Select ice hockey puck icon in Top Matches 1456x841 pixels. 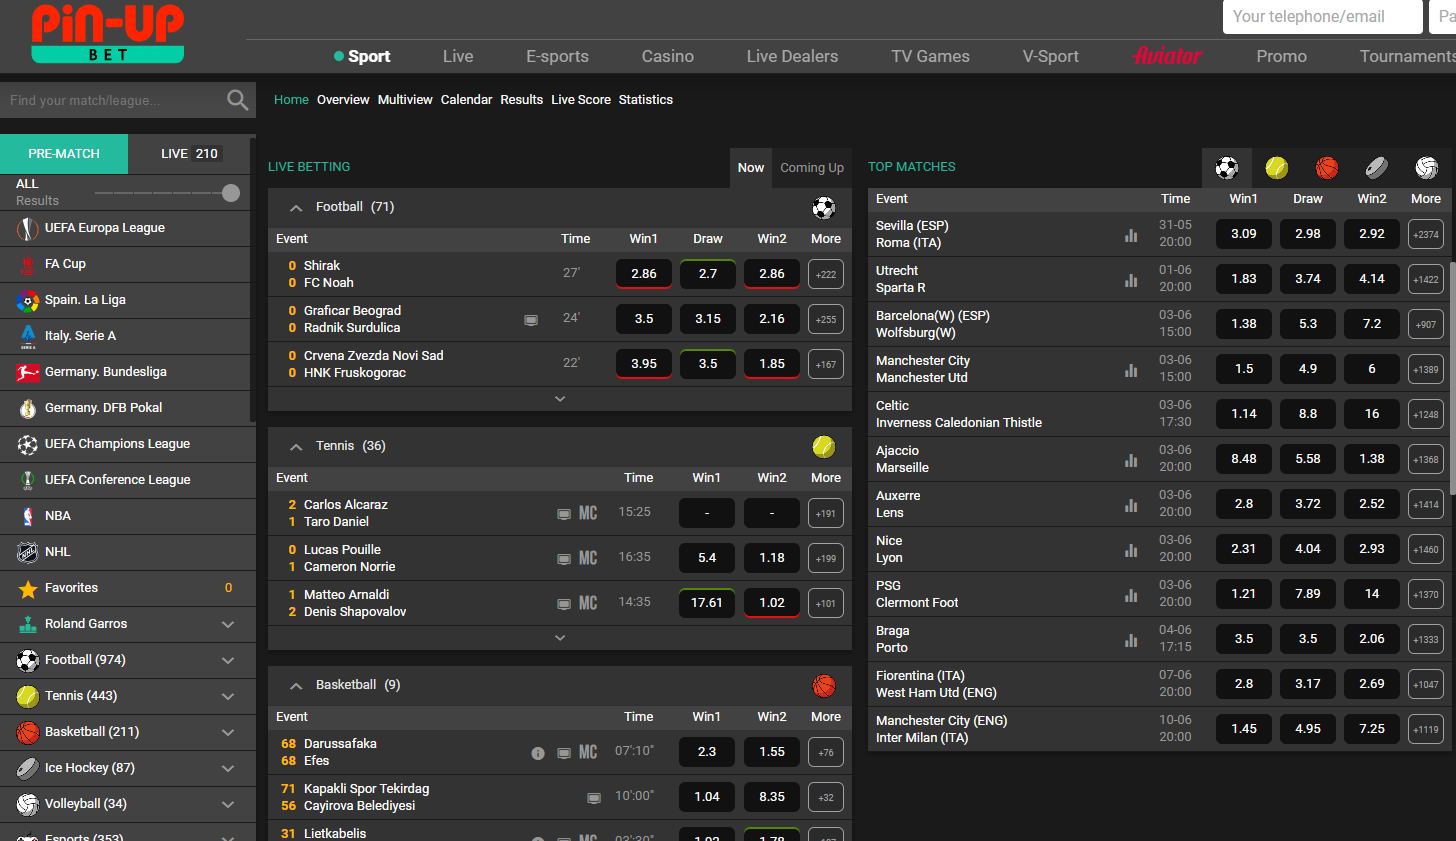tap(1376, 168)
